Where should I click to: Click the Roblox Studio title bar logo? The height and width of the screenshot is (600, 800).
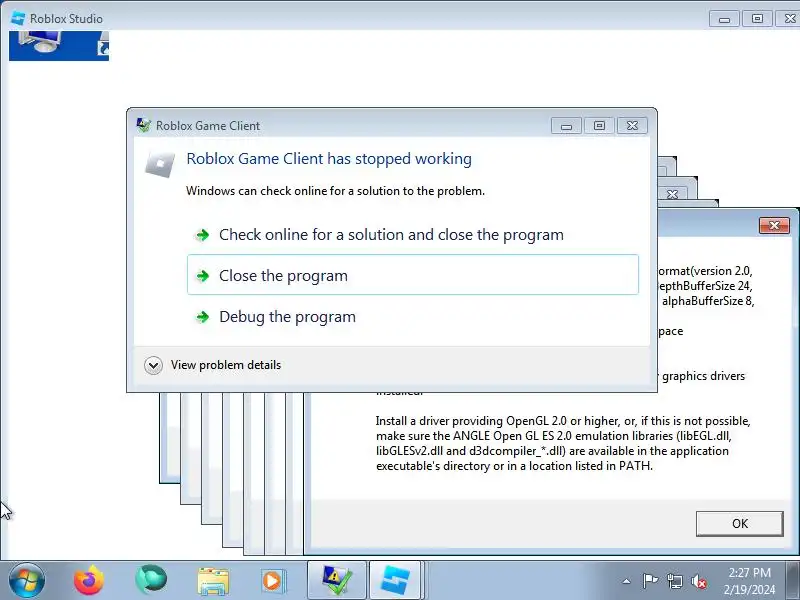[18, 18]
